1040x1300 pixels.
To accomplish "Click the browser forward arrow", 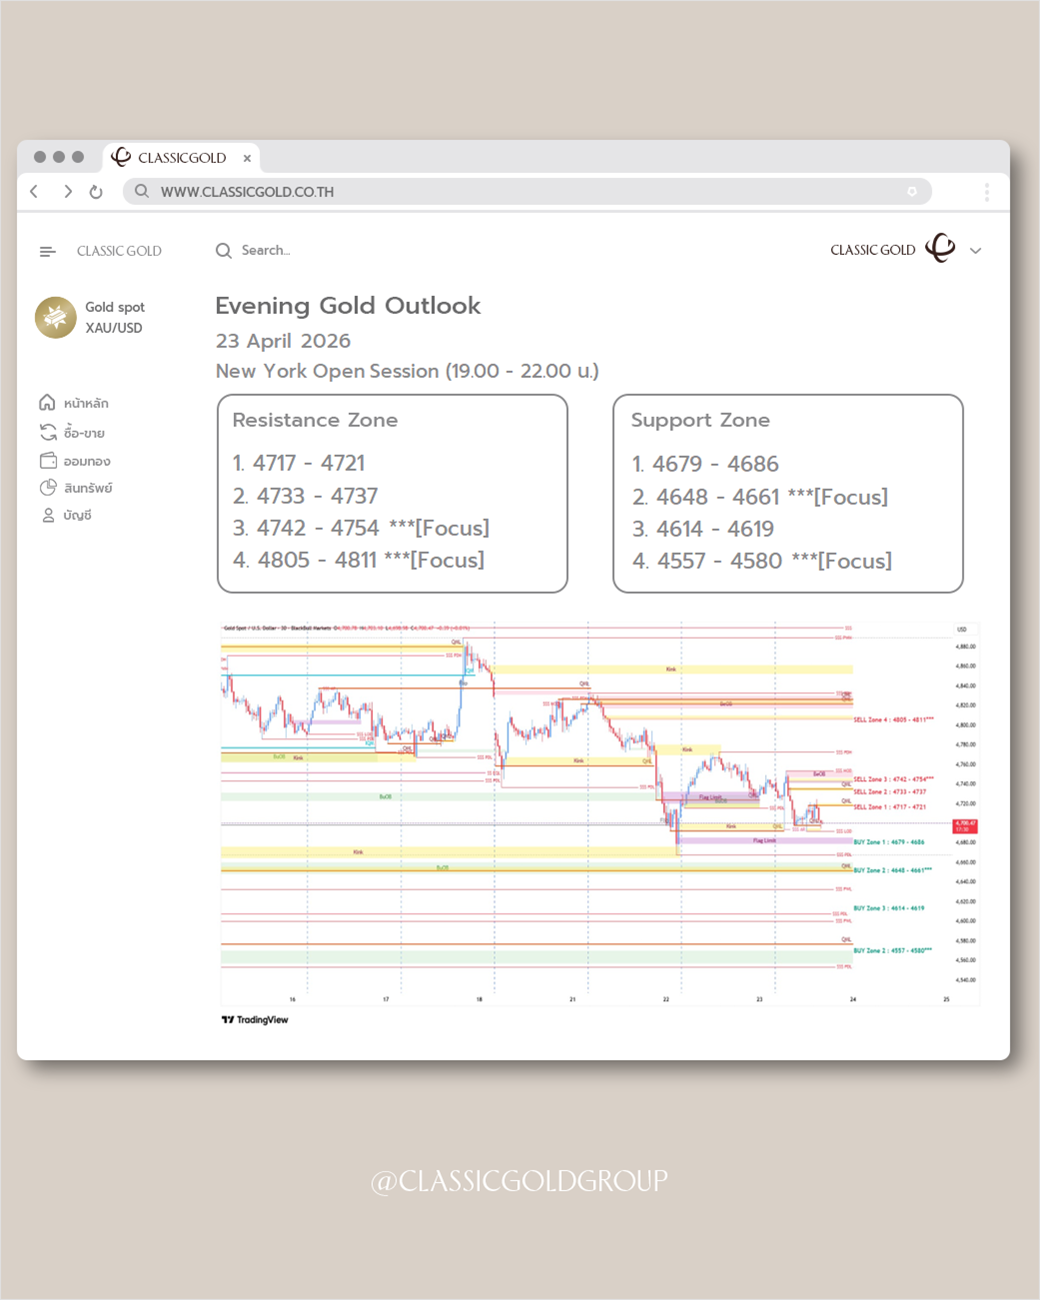I will [67, 191].
